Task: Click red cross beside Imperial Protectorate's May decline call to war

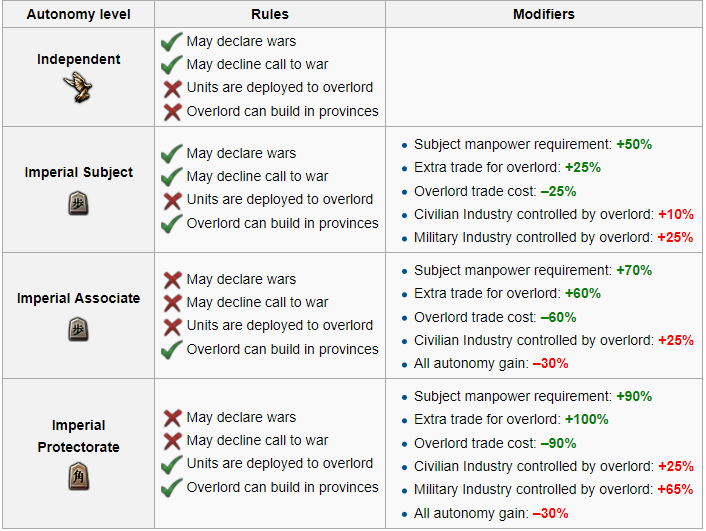Action: coord(171,440)
